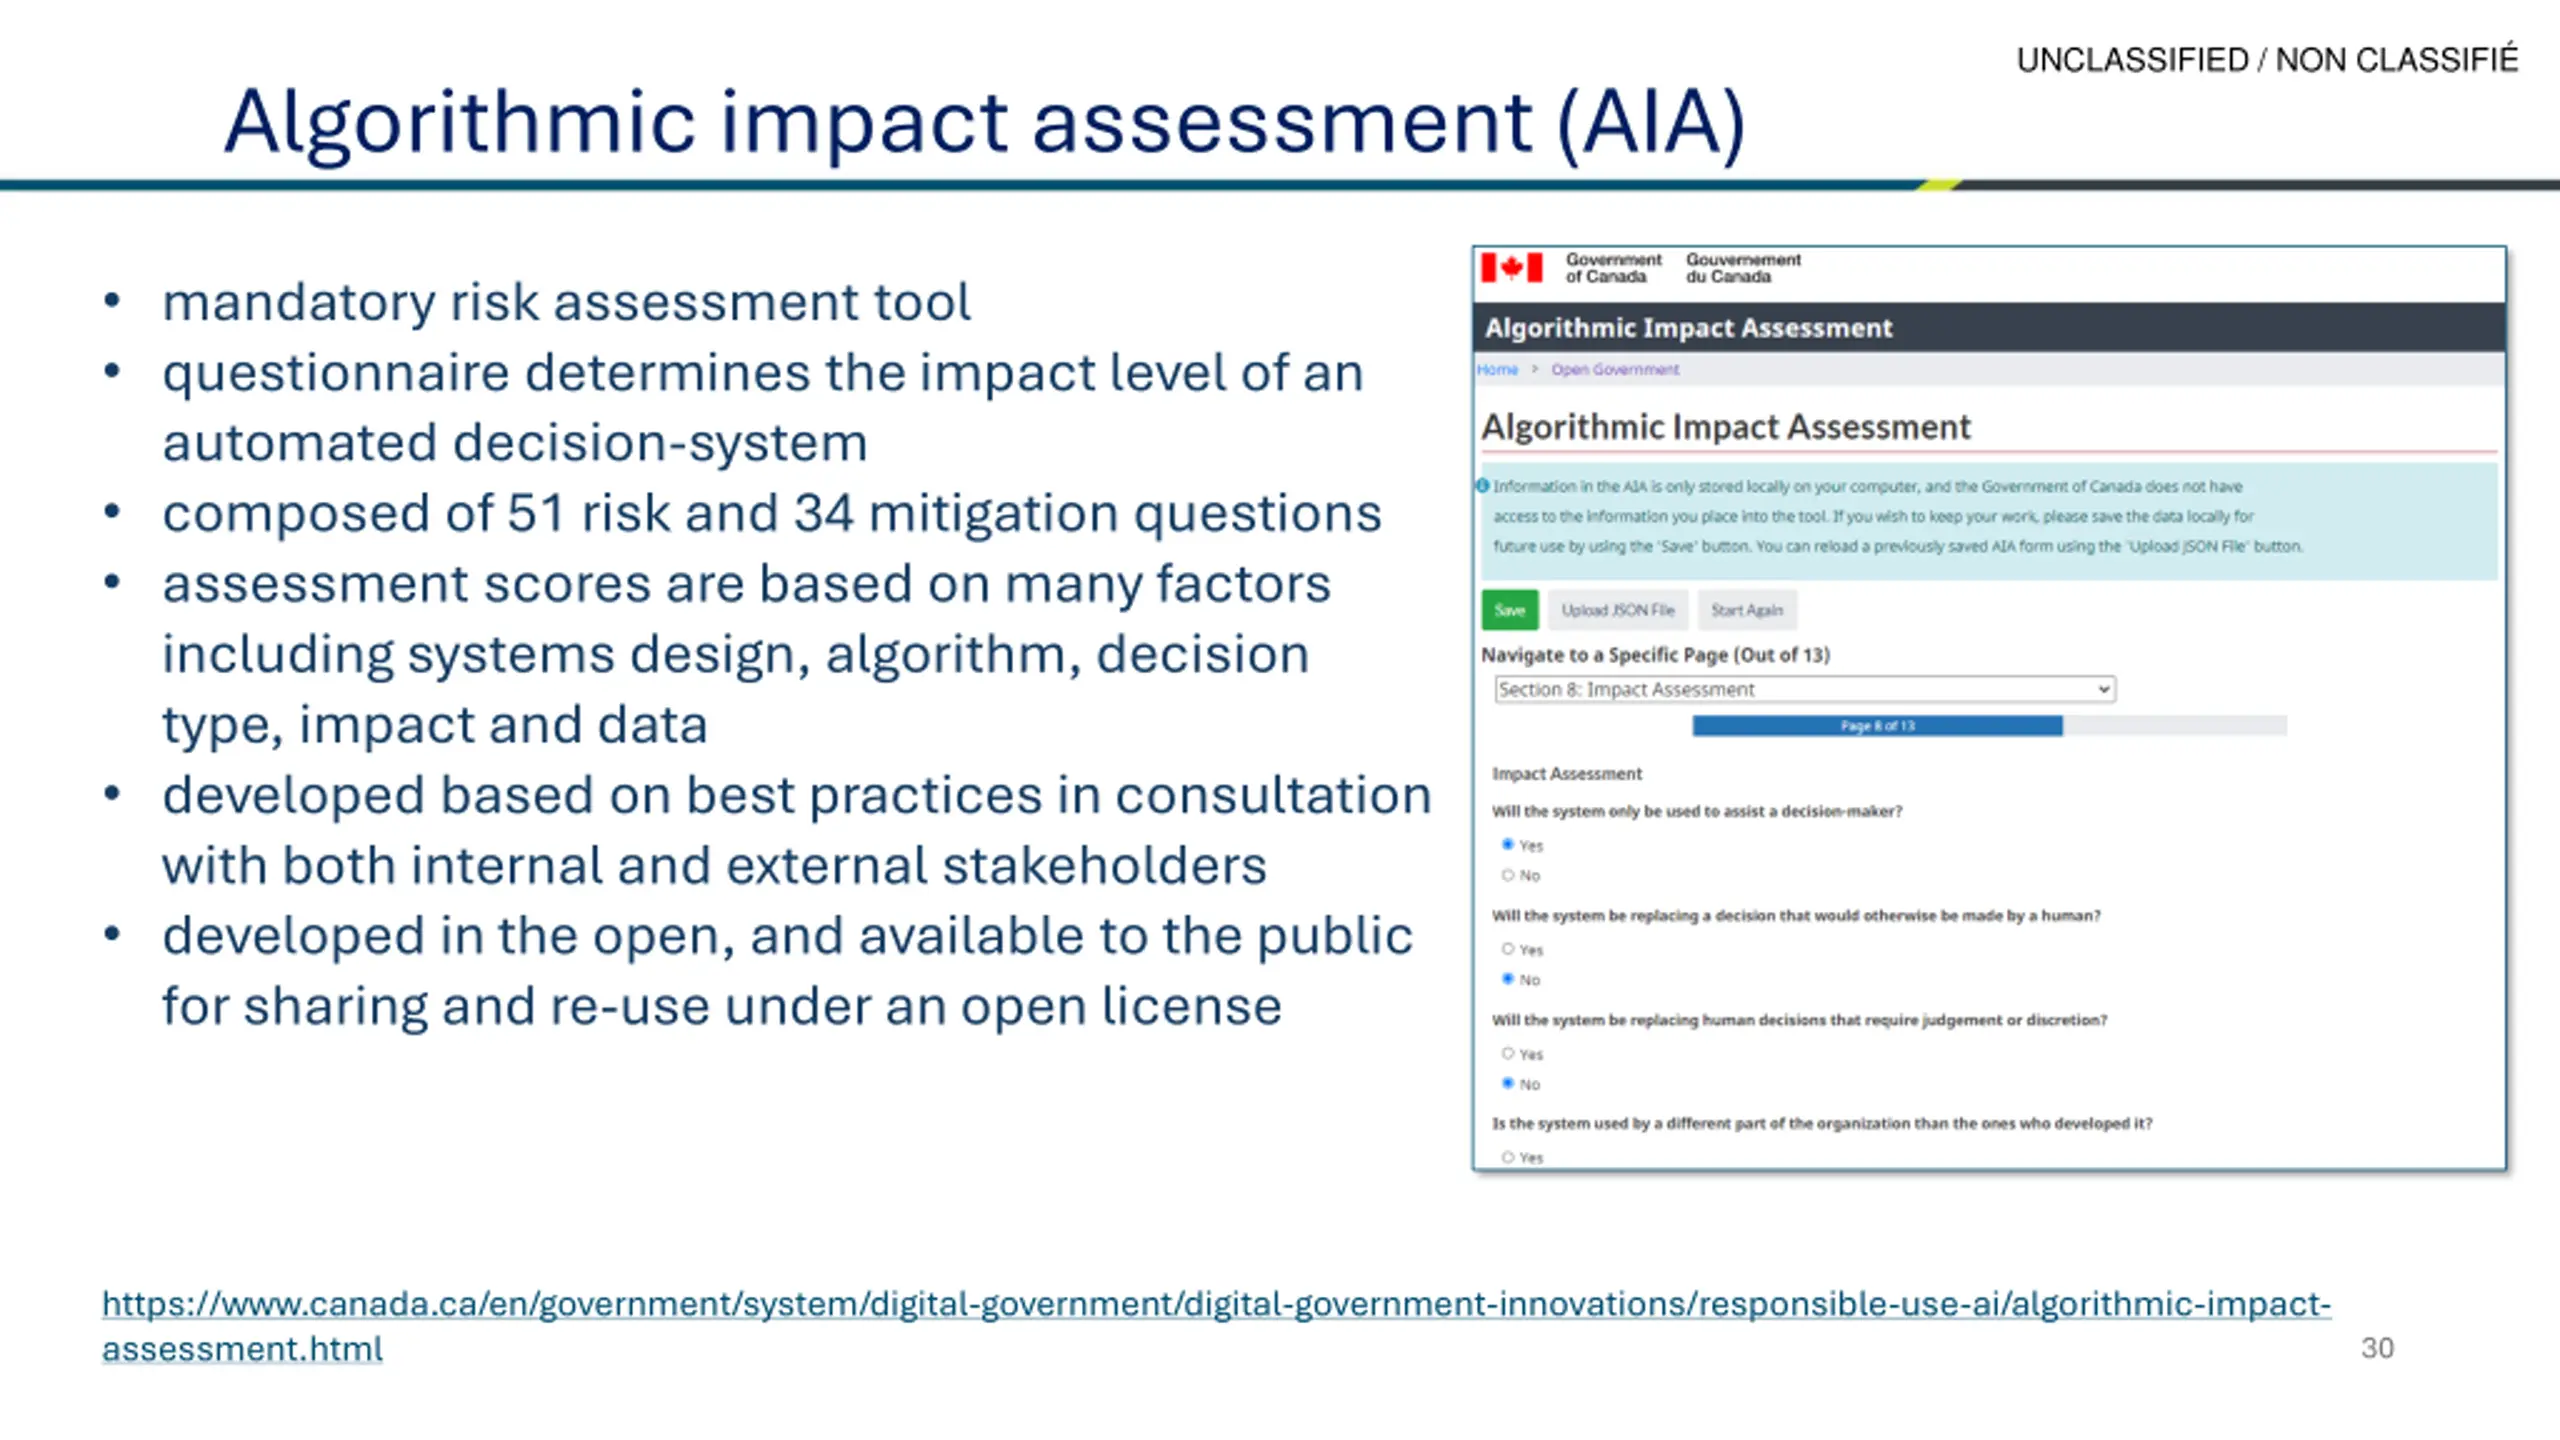Image resolution: width=2560 pixels, height=1440 pixels.
Task: Select Yes for replacing a human decision
Action: point(1508,949)
